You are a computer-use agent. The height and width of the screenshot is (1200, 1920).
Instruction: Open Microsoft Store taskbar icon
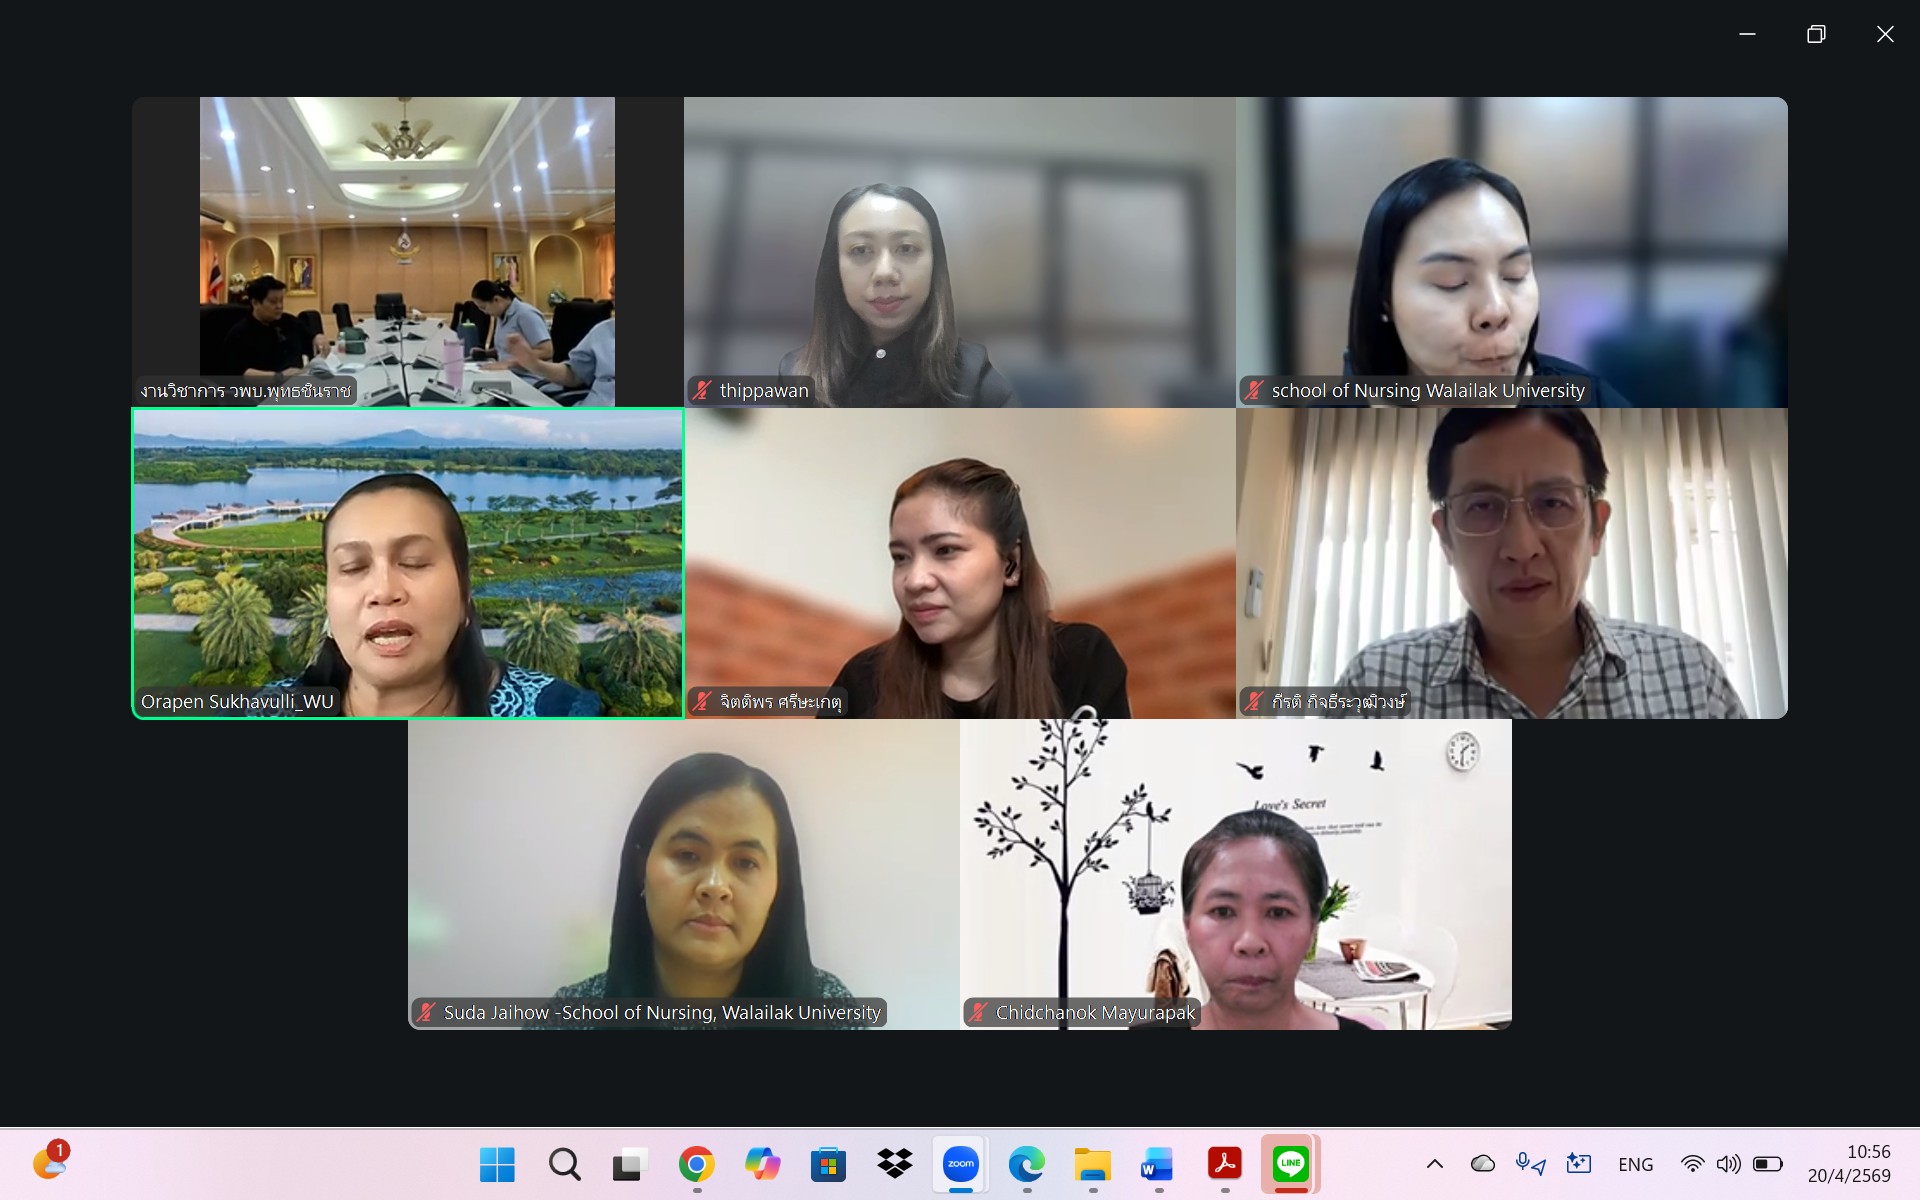tap(828, 1164)
